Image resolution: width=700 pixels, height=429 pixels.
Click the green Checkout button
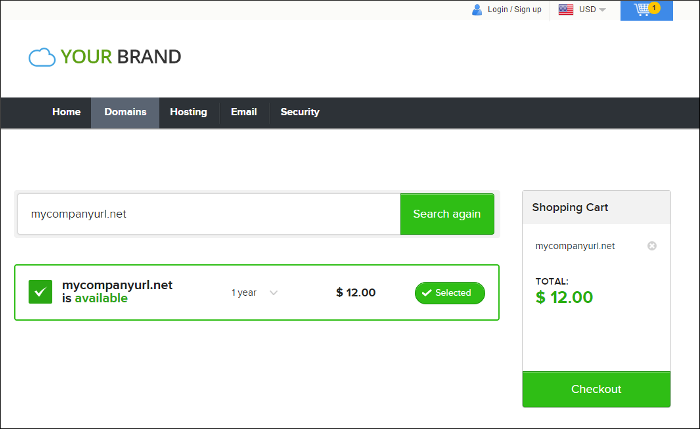click(596, 389)
